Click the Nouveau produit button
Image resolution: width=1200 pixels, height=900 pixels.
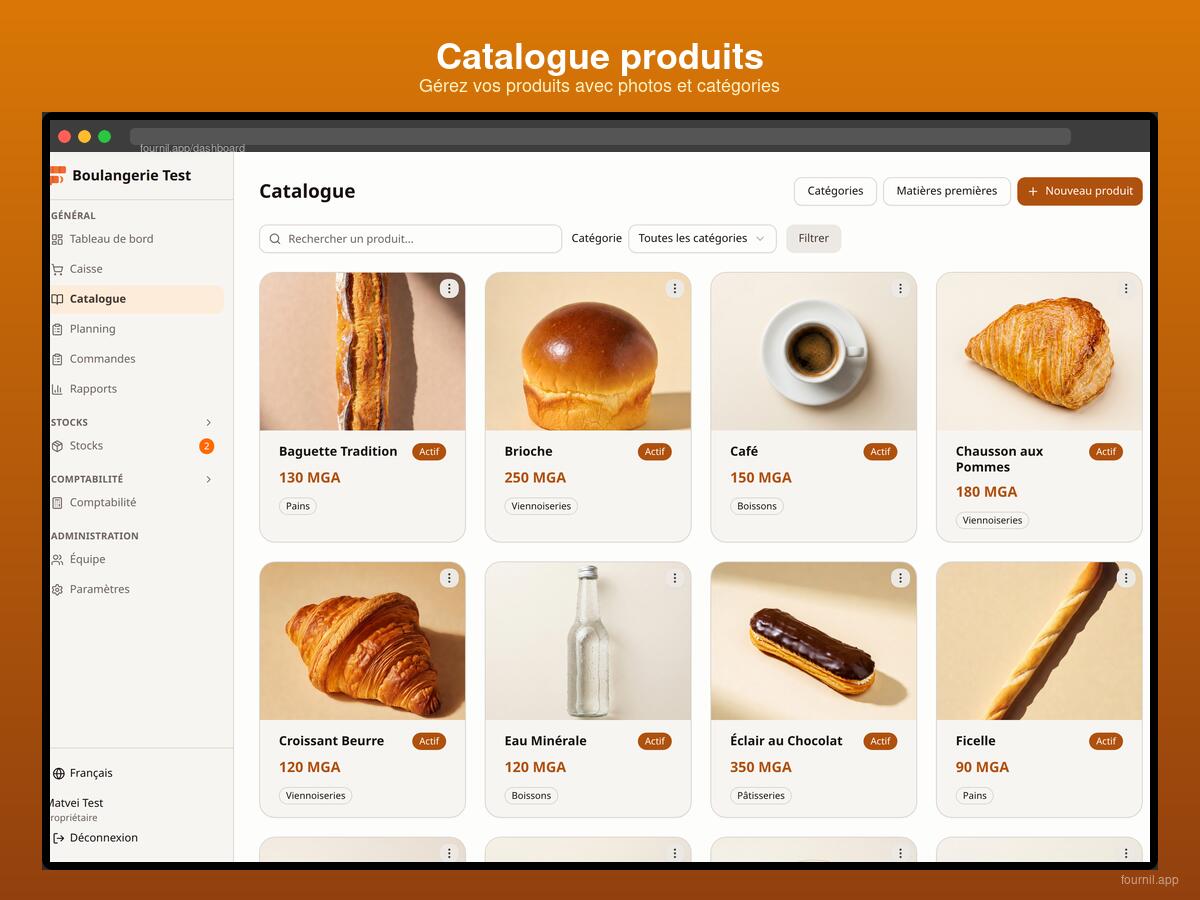[1080, 191]
